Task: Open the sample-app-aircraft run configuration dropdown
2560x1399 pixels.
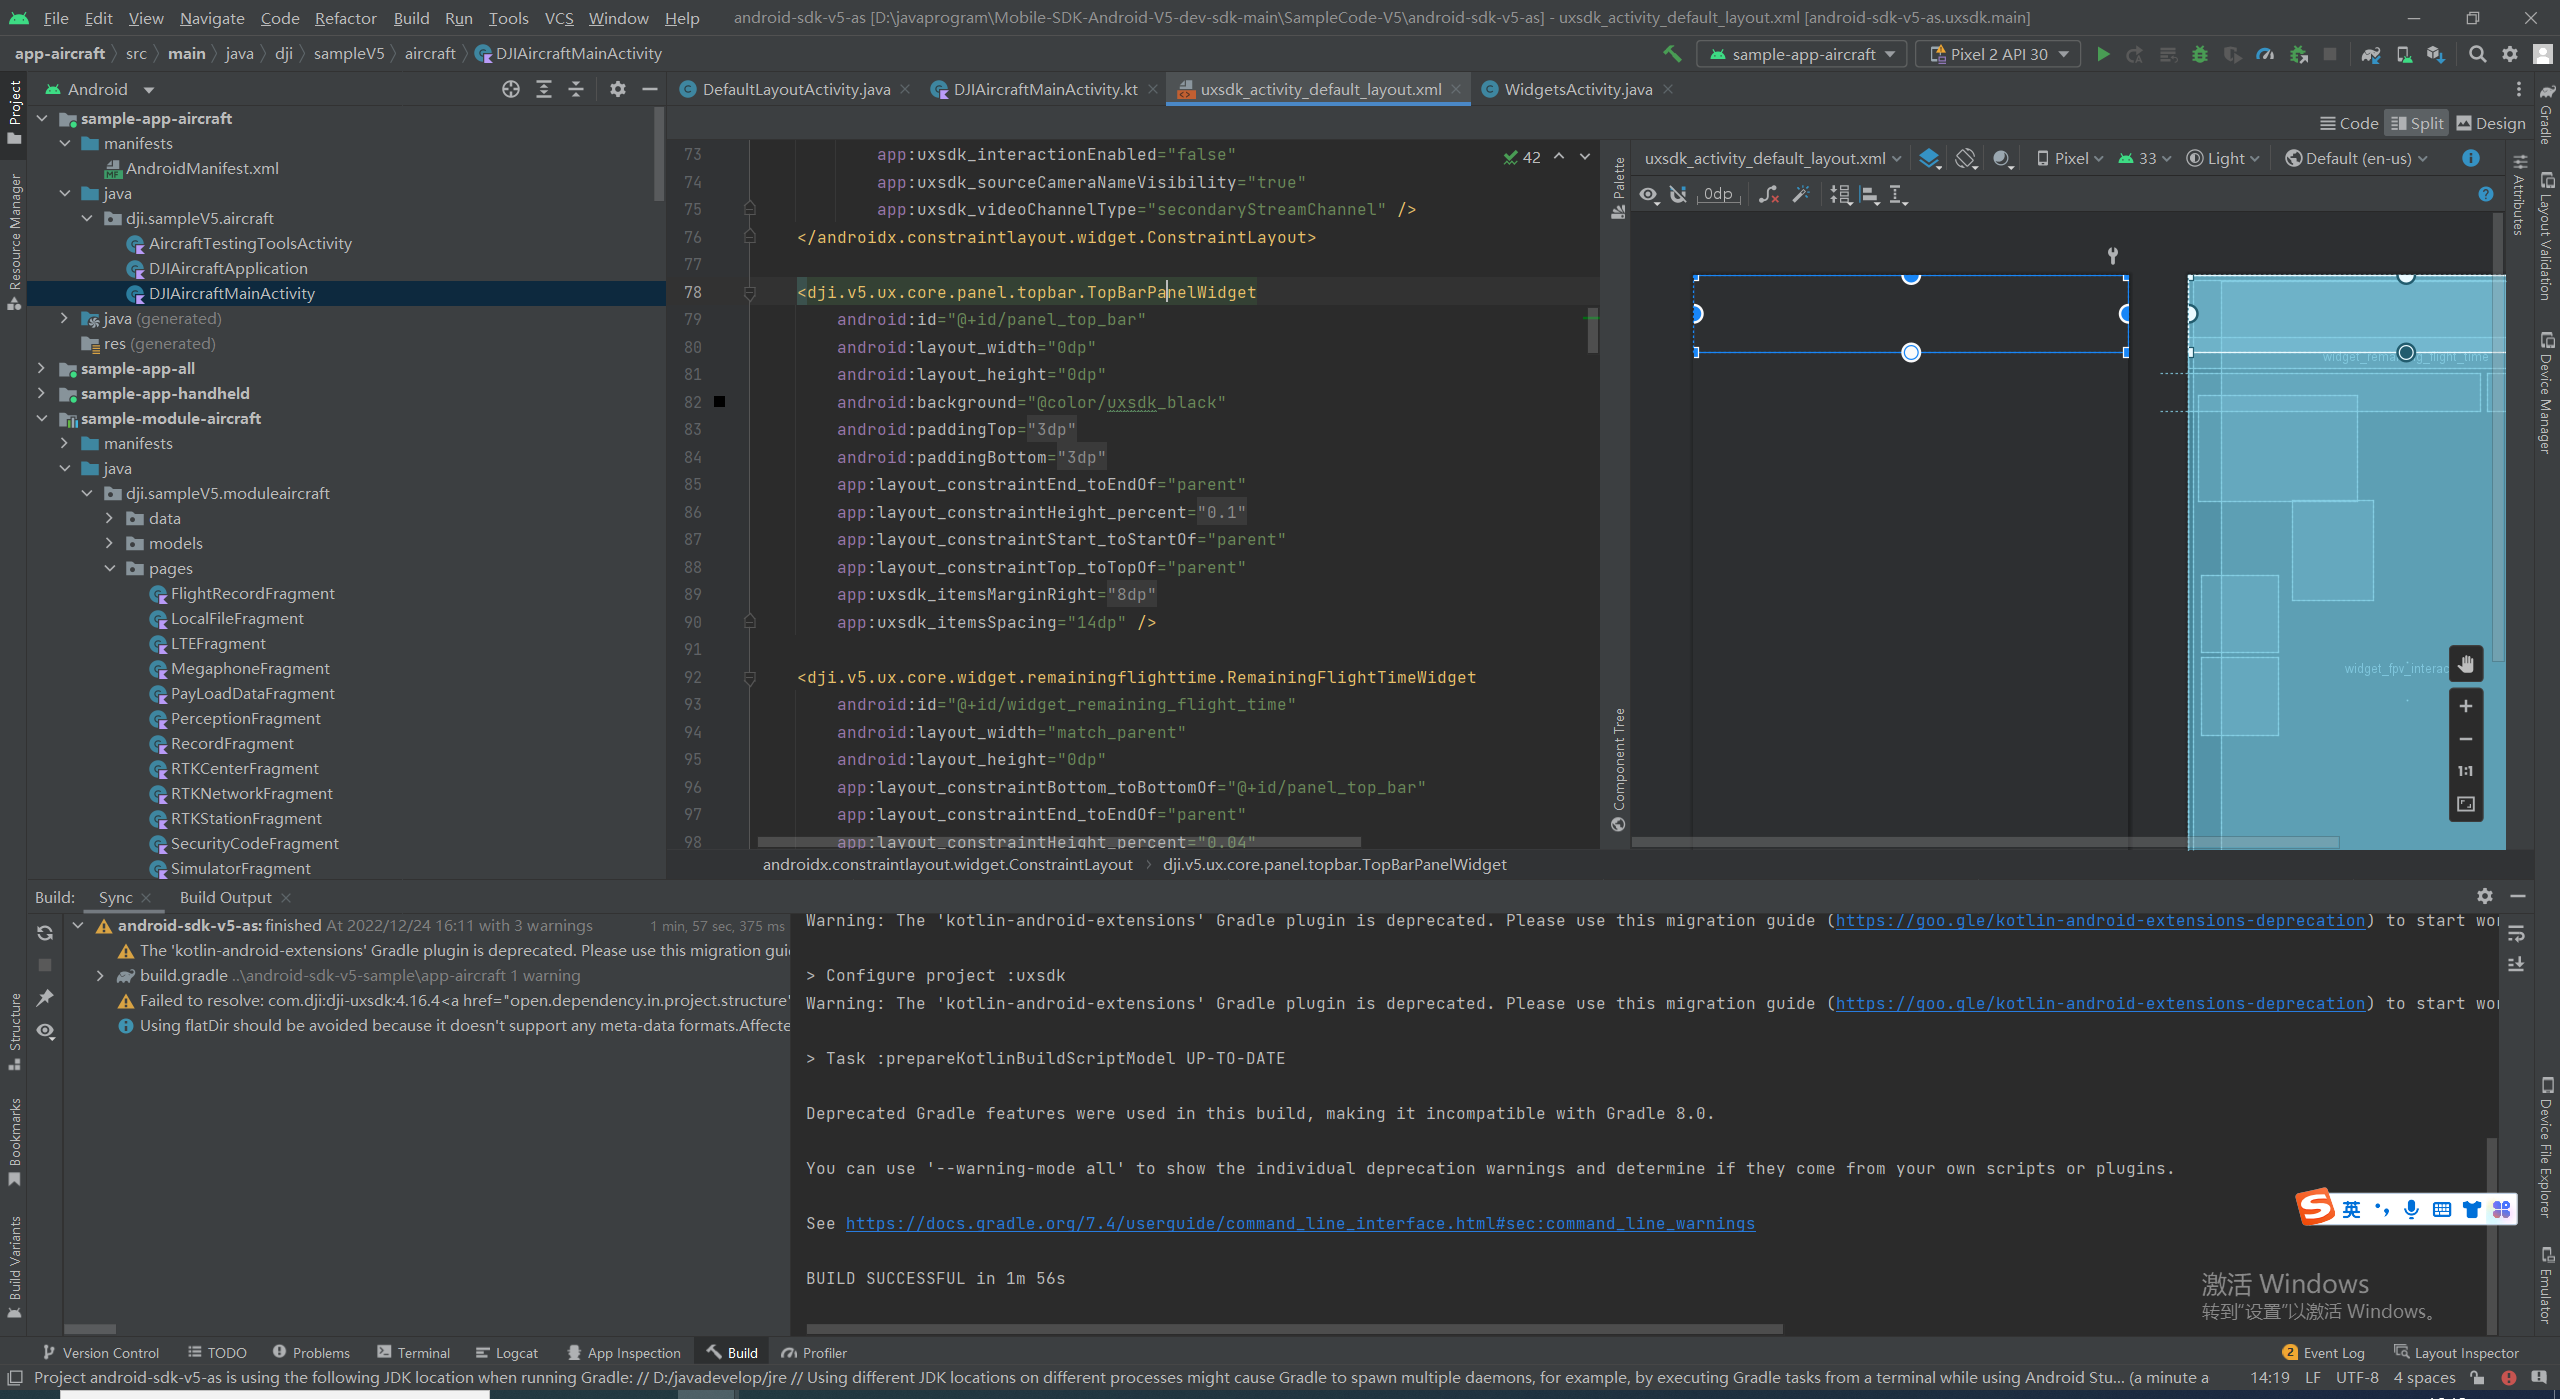Action: [1802, 54]
